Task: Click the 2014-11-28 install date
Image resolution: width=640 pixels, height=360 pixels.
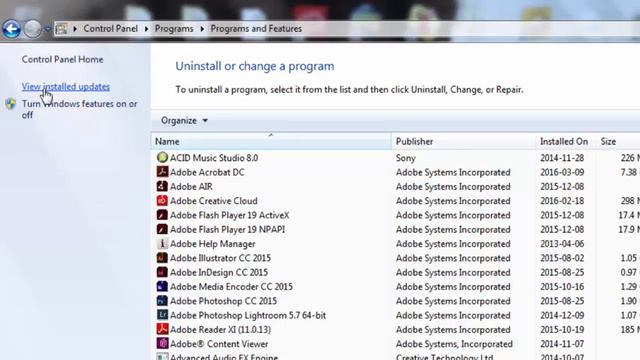Action: point(562,158)
